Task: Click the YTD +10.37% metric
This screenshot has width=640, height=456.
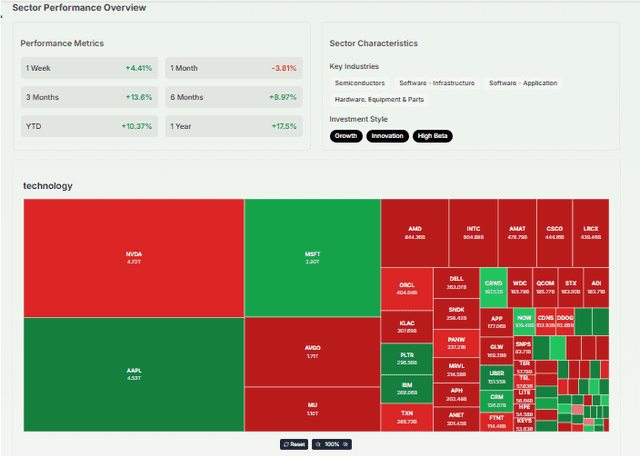Action: click(89, 126)
